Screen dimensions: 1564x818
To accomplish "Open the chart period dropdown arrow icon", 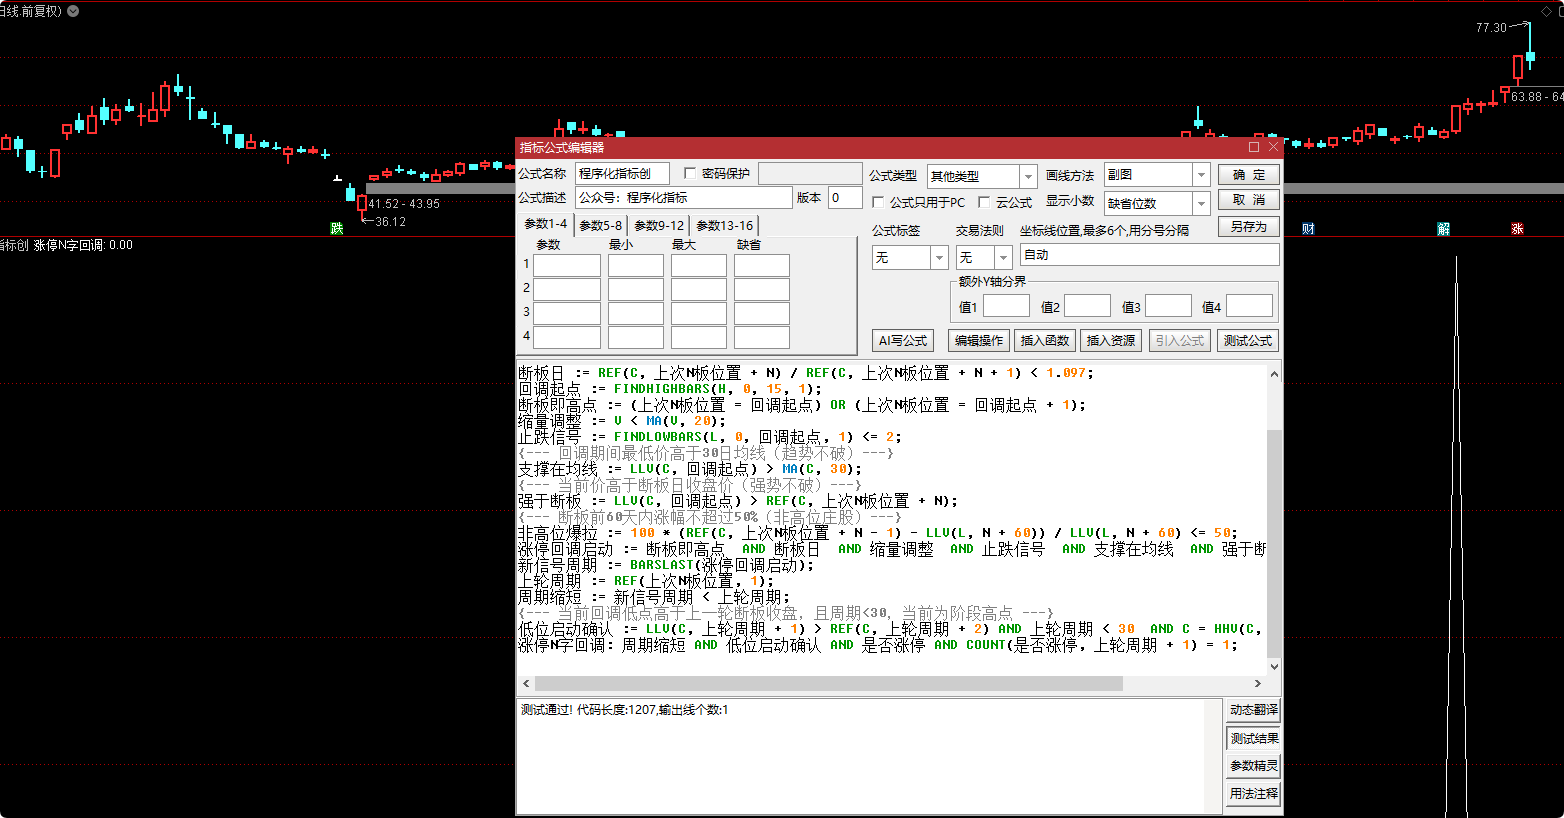I will coord(73,11).
